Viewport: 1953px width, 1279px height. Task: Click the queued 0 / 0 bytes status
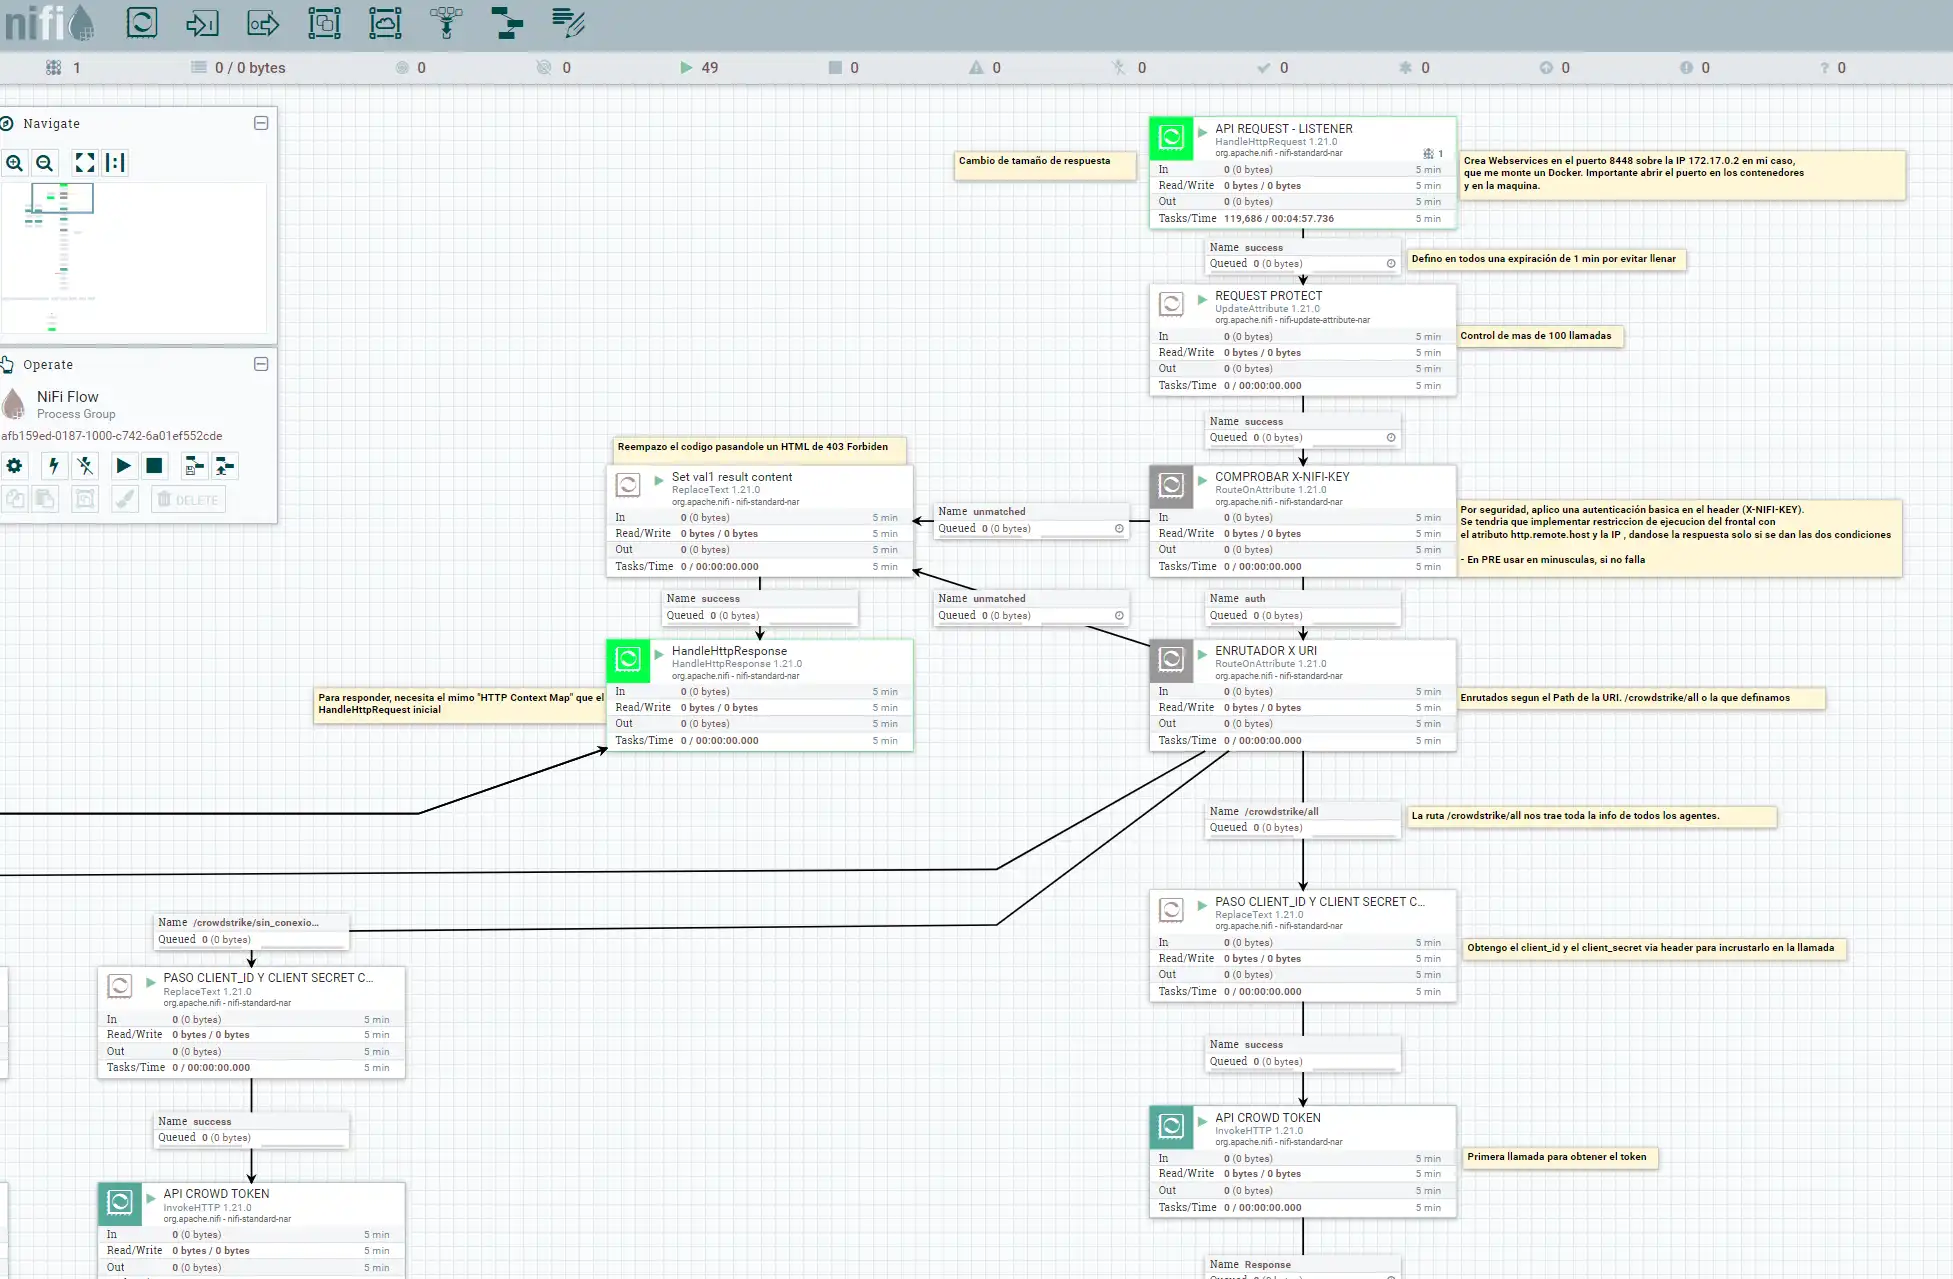point(238,67)
